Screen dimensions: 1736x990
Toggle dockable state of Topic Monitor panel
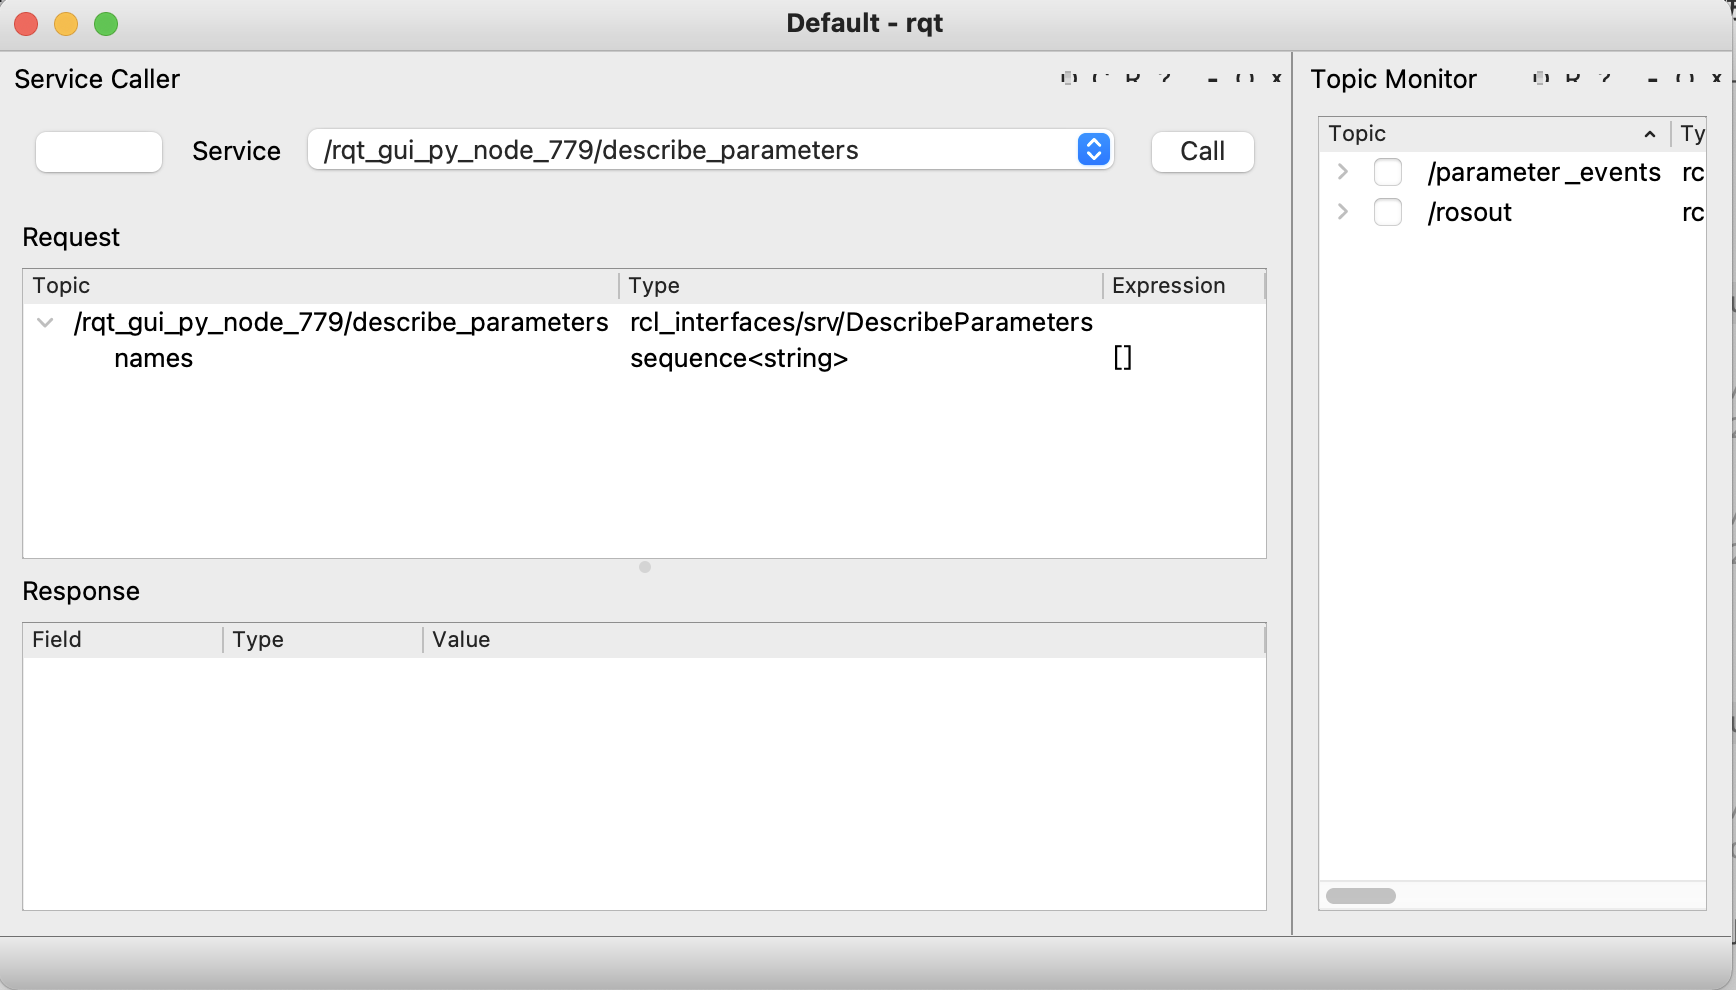[1541, 78]
